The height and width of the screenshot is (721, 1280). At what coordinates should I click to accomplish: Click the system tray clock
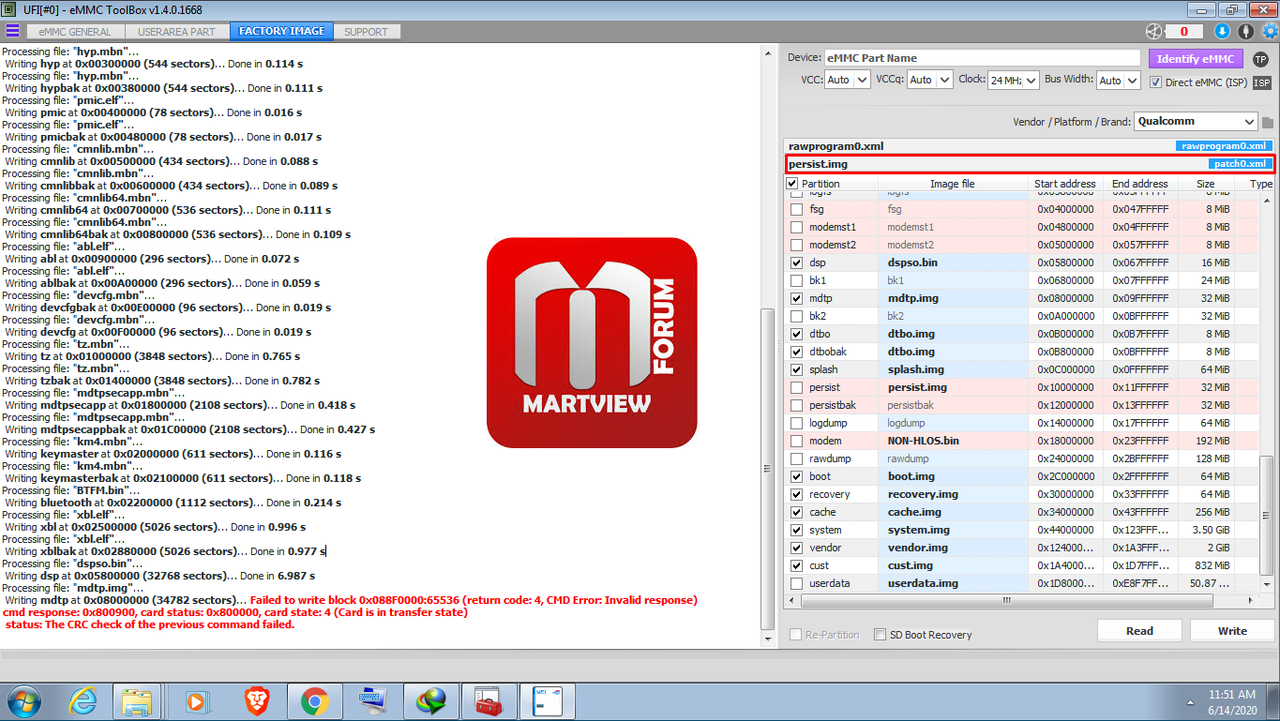pyautogui.click(x=1231, y=701)
